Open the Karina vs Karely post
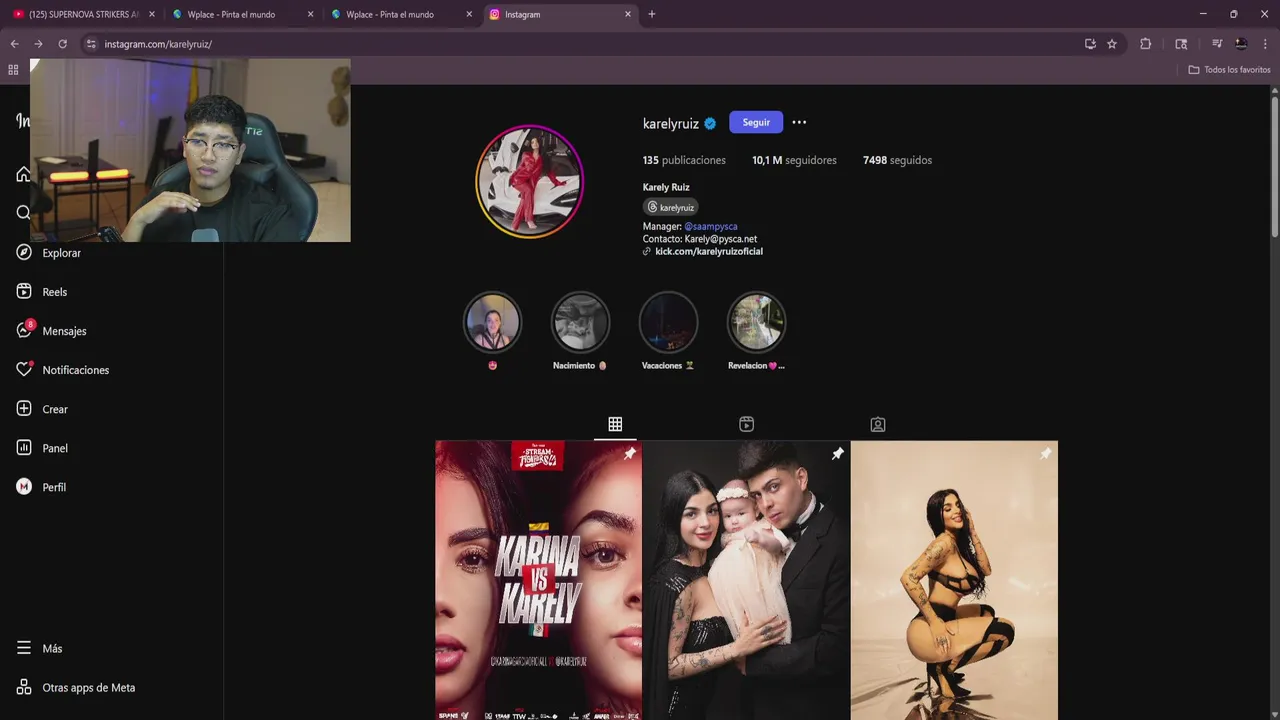1280x720 pixels. click(538, 580)
